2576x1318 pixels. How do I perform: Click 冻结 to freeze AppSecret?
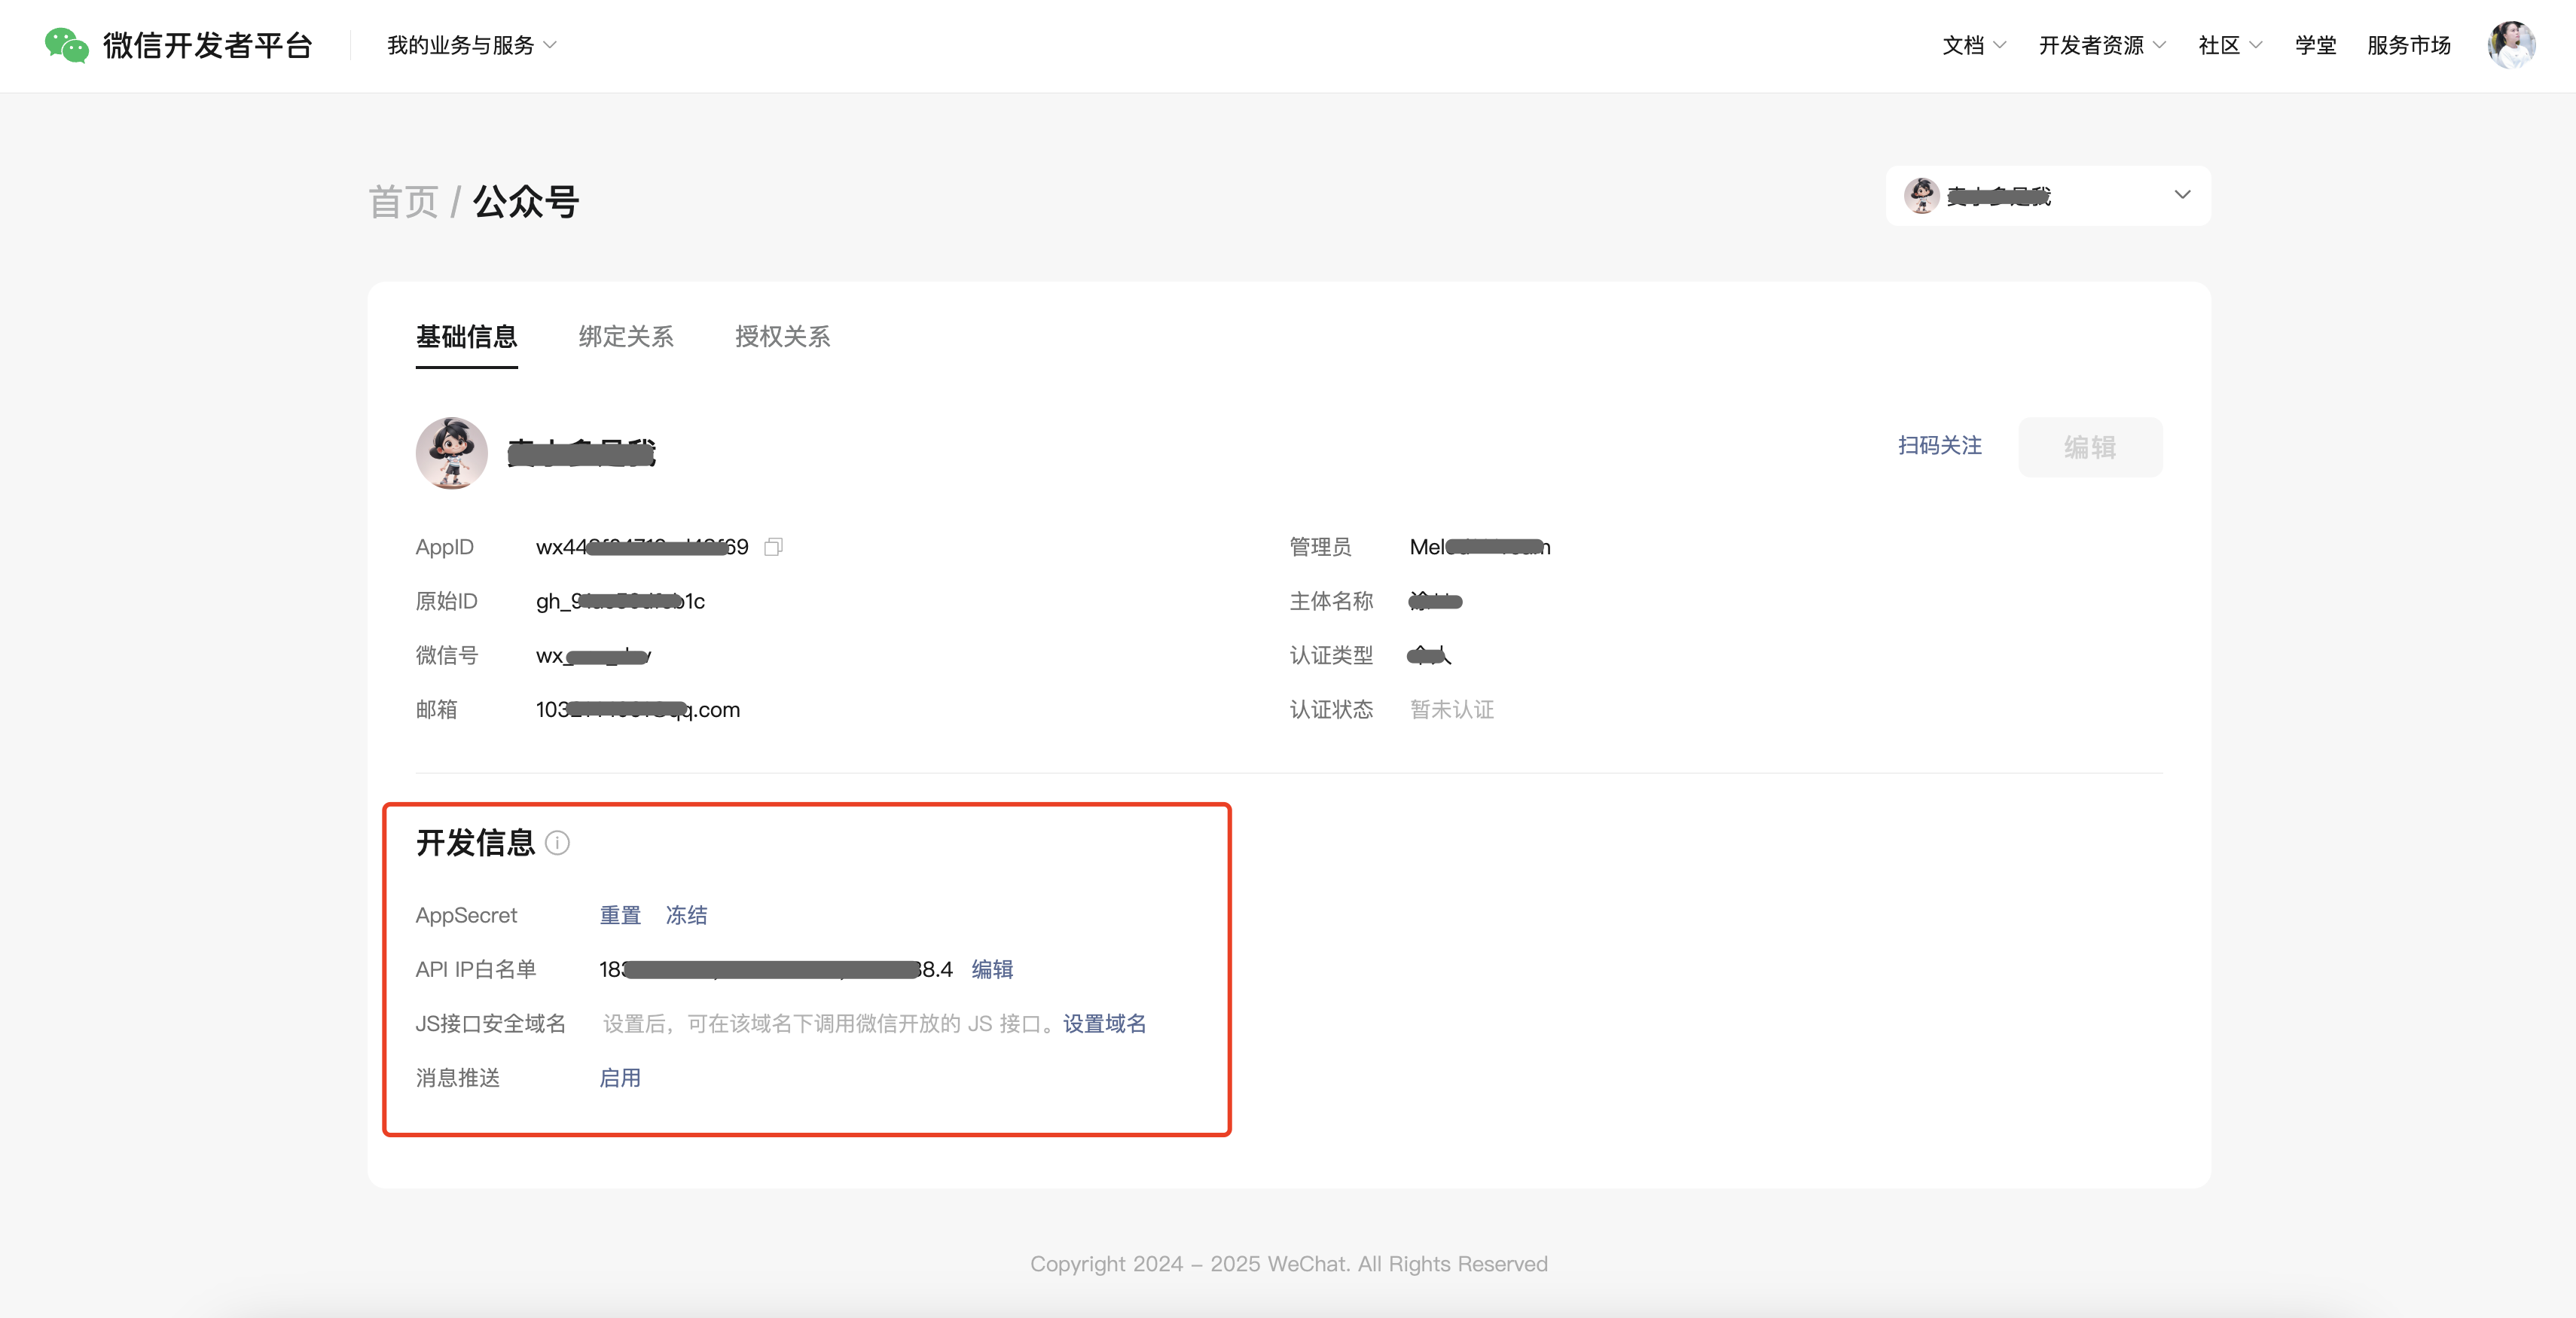686,915
